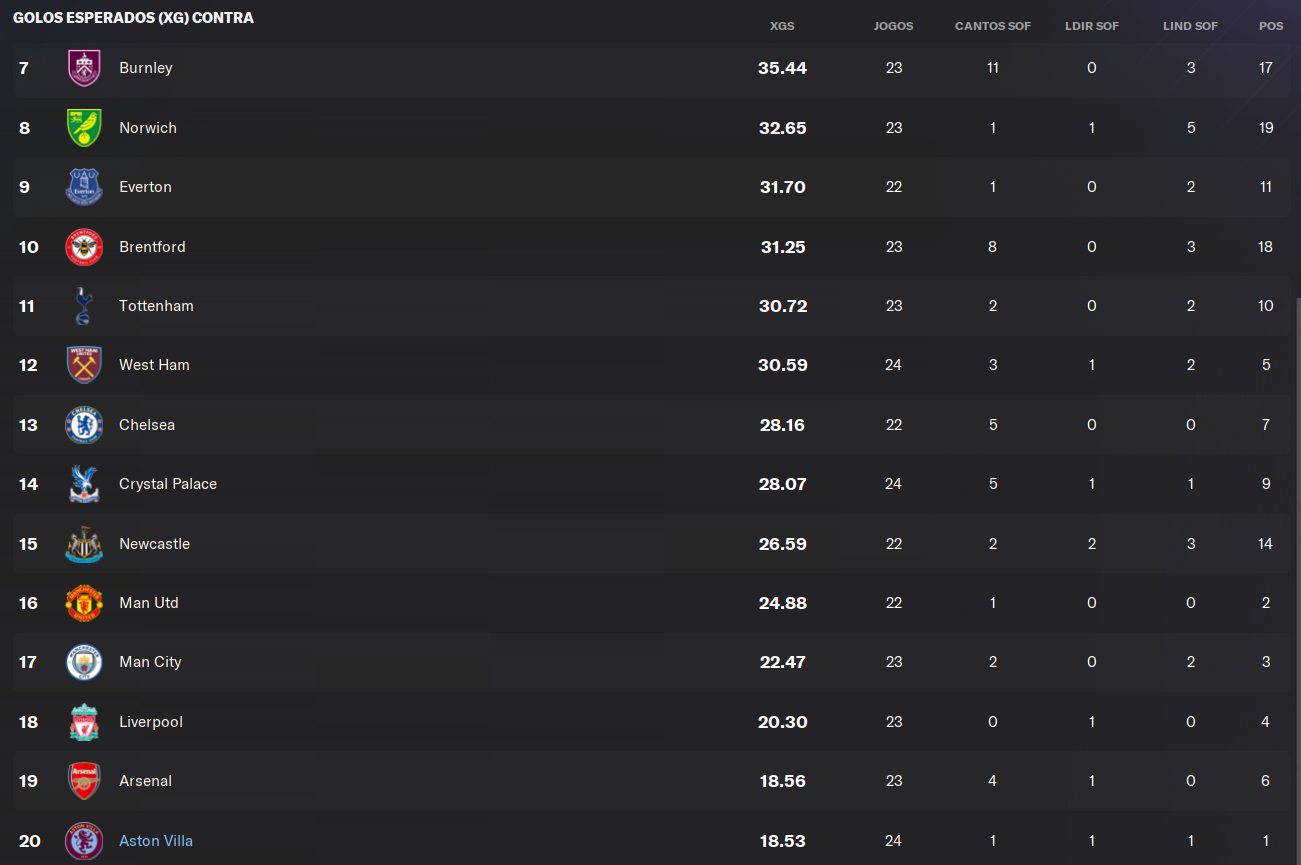Open Man City team name
The height and width of the screenshot is (865, 1301).
[x=150, y=662]
